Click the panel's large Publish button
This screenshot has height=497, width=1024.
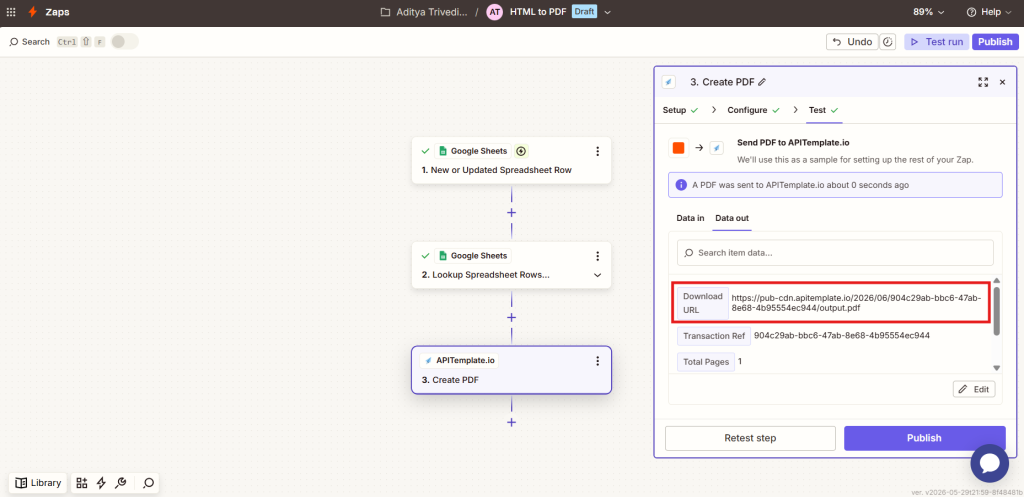pyautogui.click(x=925, y=438)
